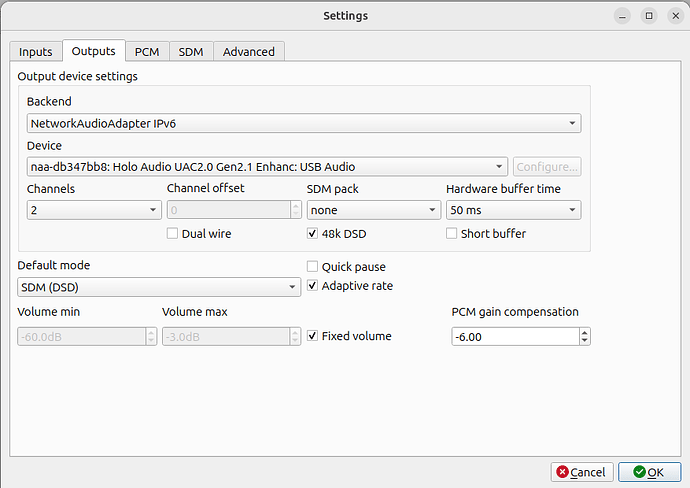Click the red cancel X icon
The height and width of the screenshot is (488, 690).
tap(562, 472)
